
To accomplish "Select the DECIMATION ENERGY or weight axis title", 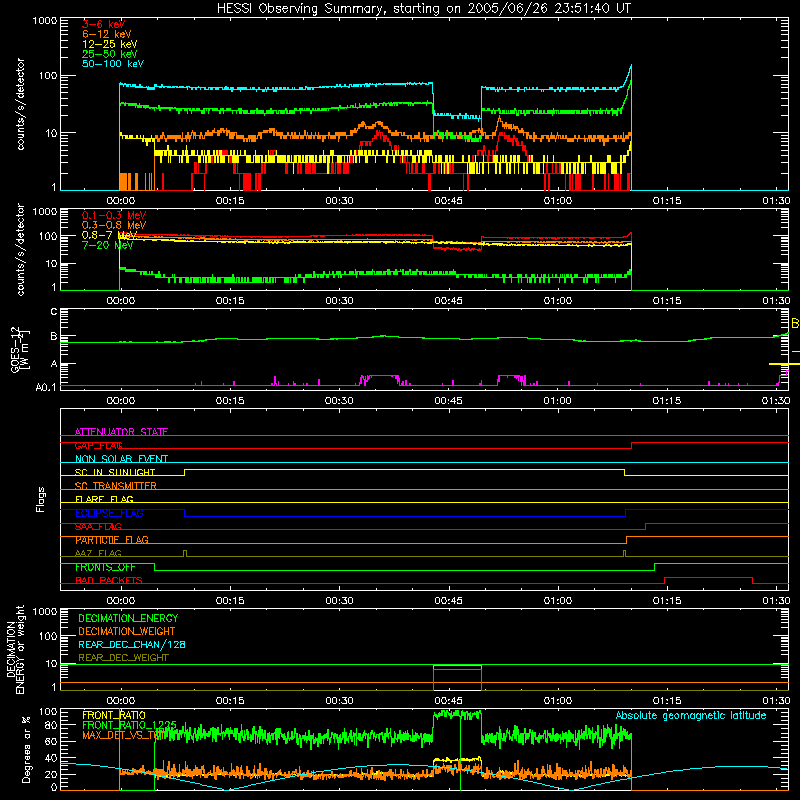I will pos(16,649).
